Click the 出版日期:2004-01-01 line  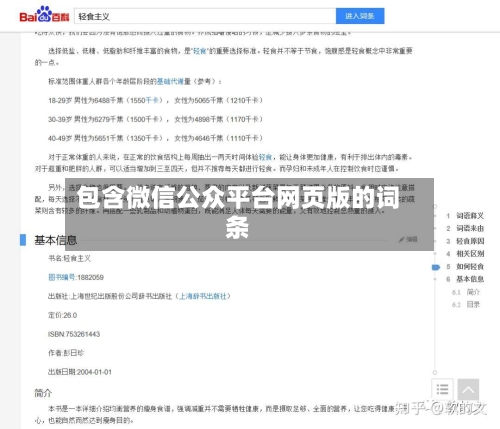point(80,372)
